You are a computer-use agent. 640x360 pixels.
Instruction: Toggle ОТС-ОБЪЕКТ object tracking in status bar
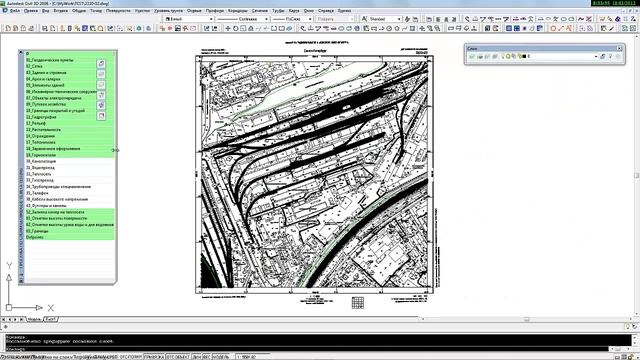tap(178, 357)
